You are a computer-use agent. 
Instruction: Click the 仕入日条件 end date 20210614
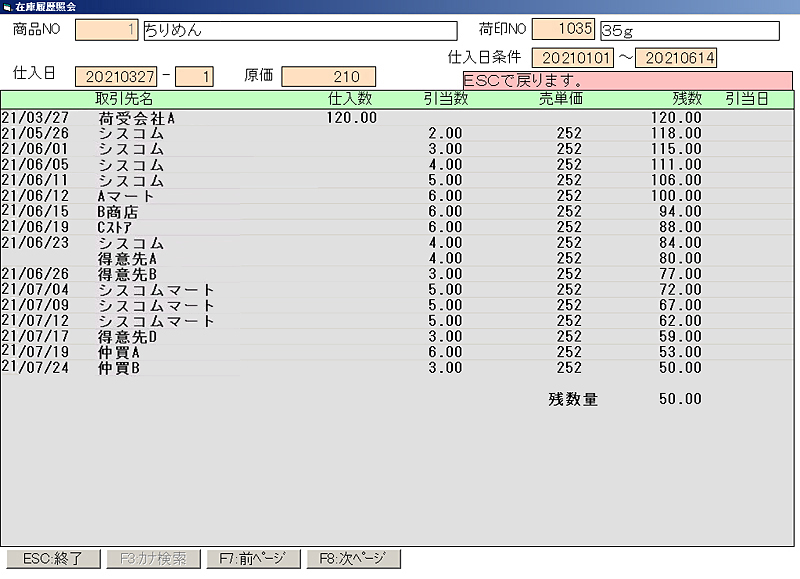coord(675,58)
